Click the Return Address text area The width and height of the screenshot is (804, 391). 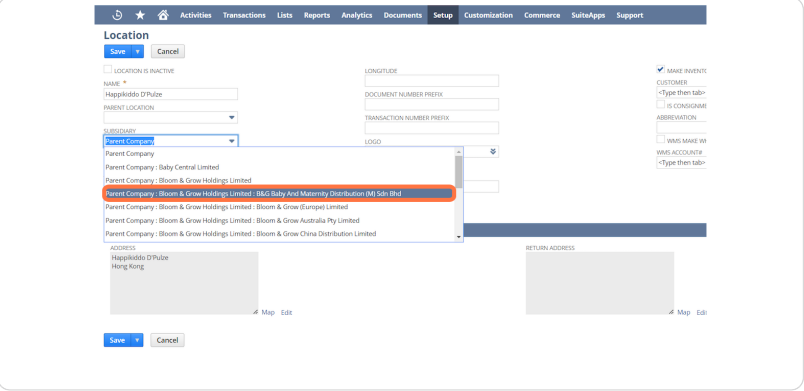point(600,283)
